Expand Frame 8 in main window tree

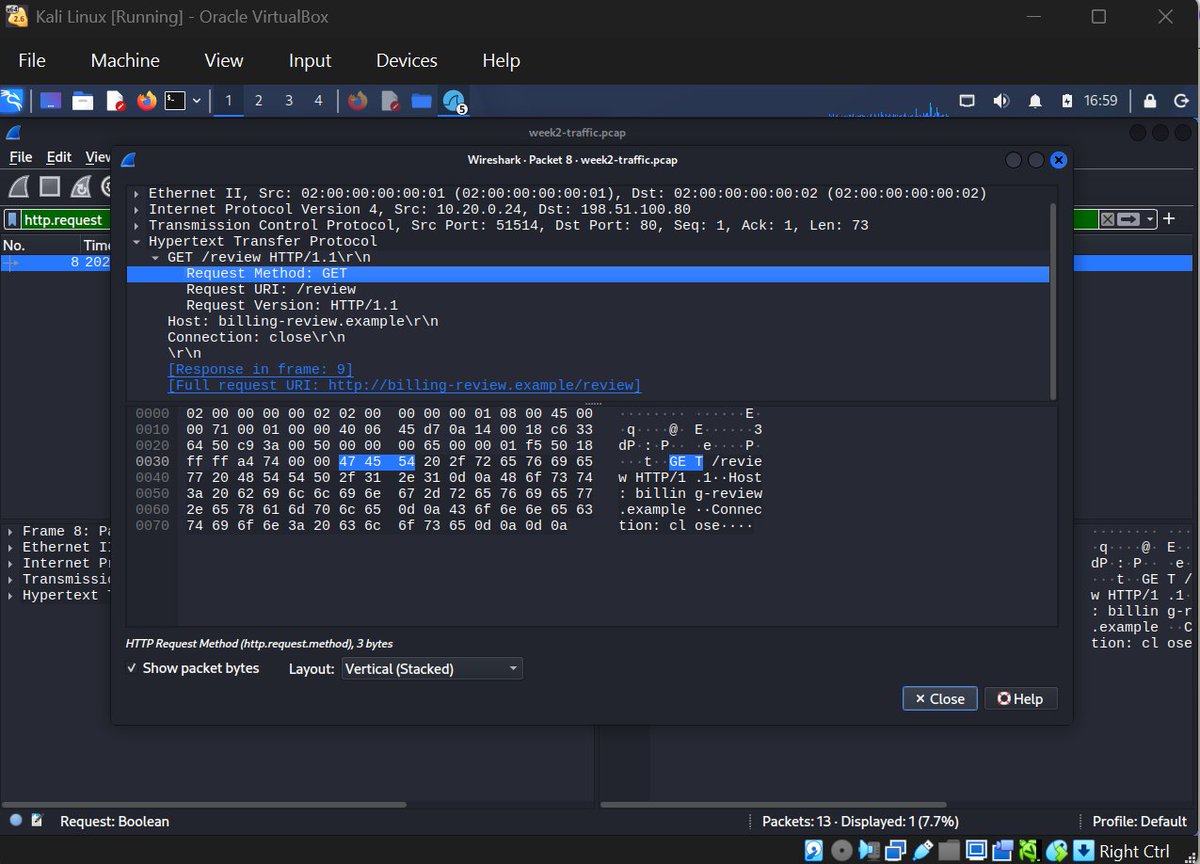tap(11, 532)
